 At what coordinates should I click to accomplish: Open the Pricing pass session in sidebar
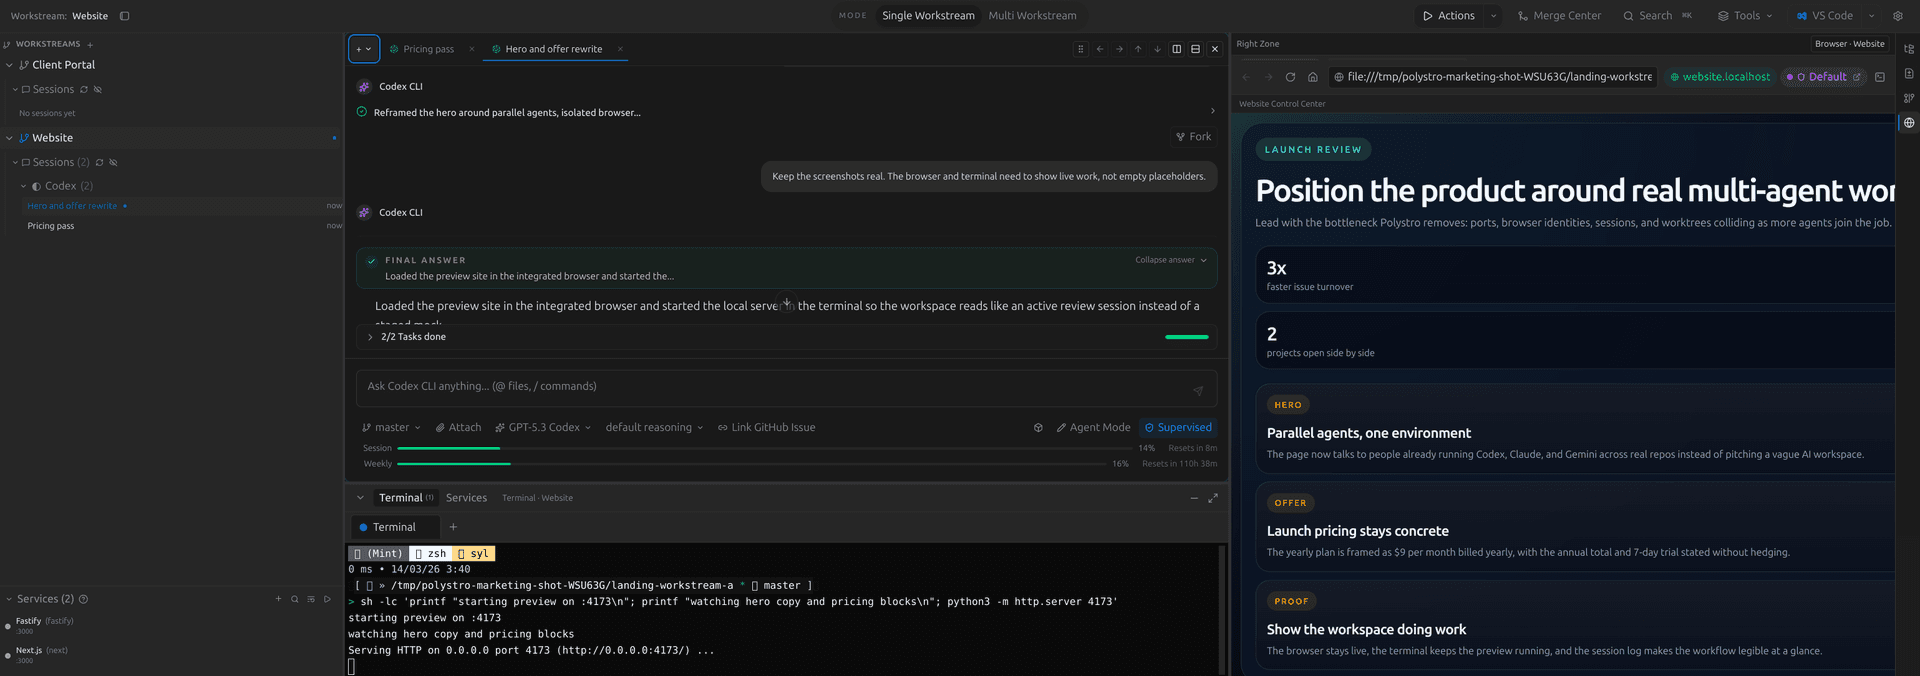point(51,226)
